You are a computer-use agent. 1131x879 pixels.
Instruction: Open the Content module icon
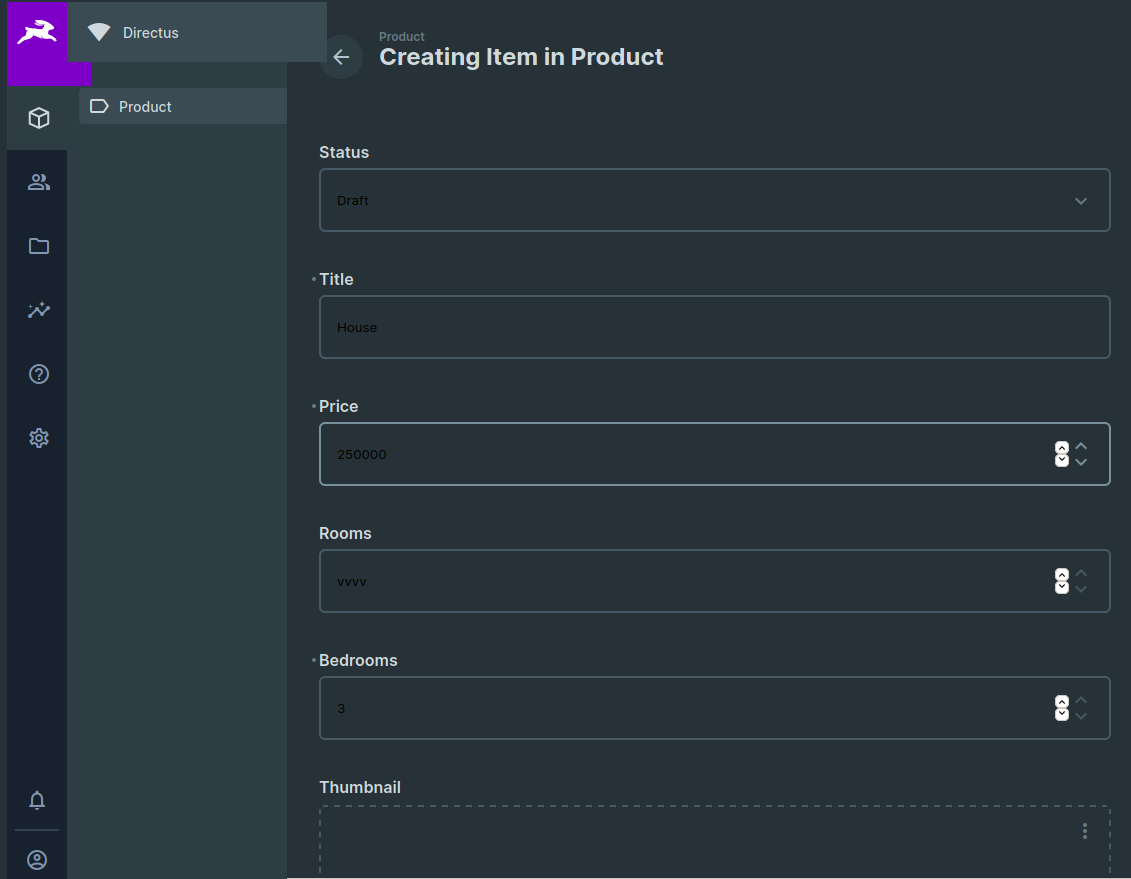tap(37, 117)
